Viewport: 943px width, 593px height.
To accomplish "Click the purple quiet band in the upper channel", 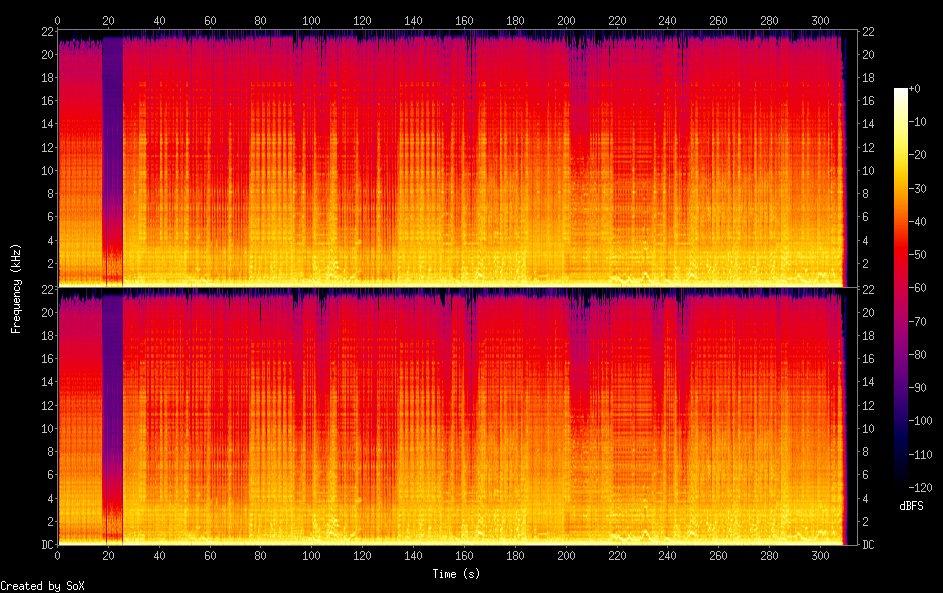I will tap(112, 150).
